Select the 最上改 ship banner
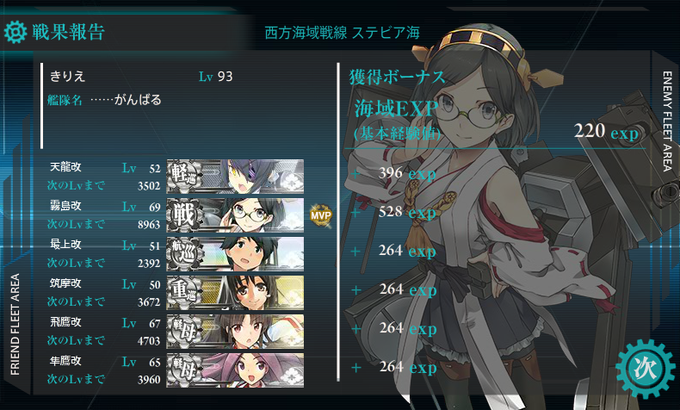 (235, 254)
